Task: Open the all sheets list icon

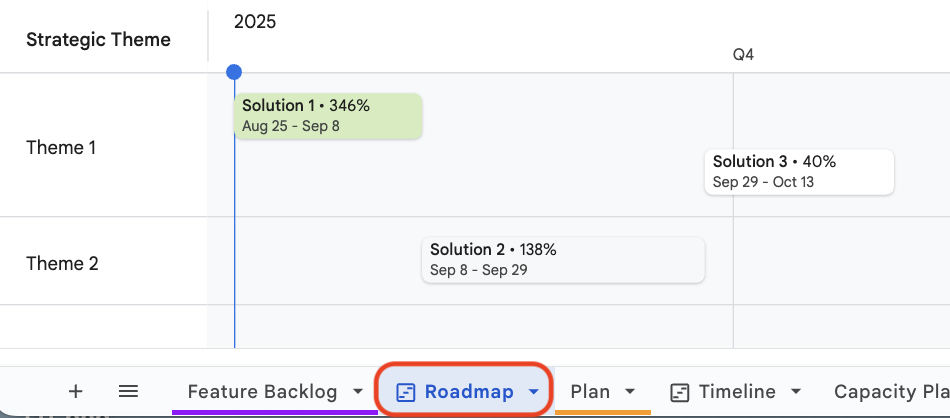Action: 128,391
